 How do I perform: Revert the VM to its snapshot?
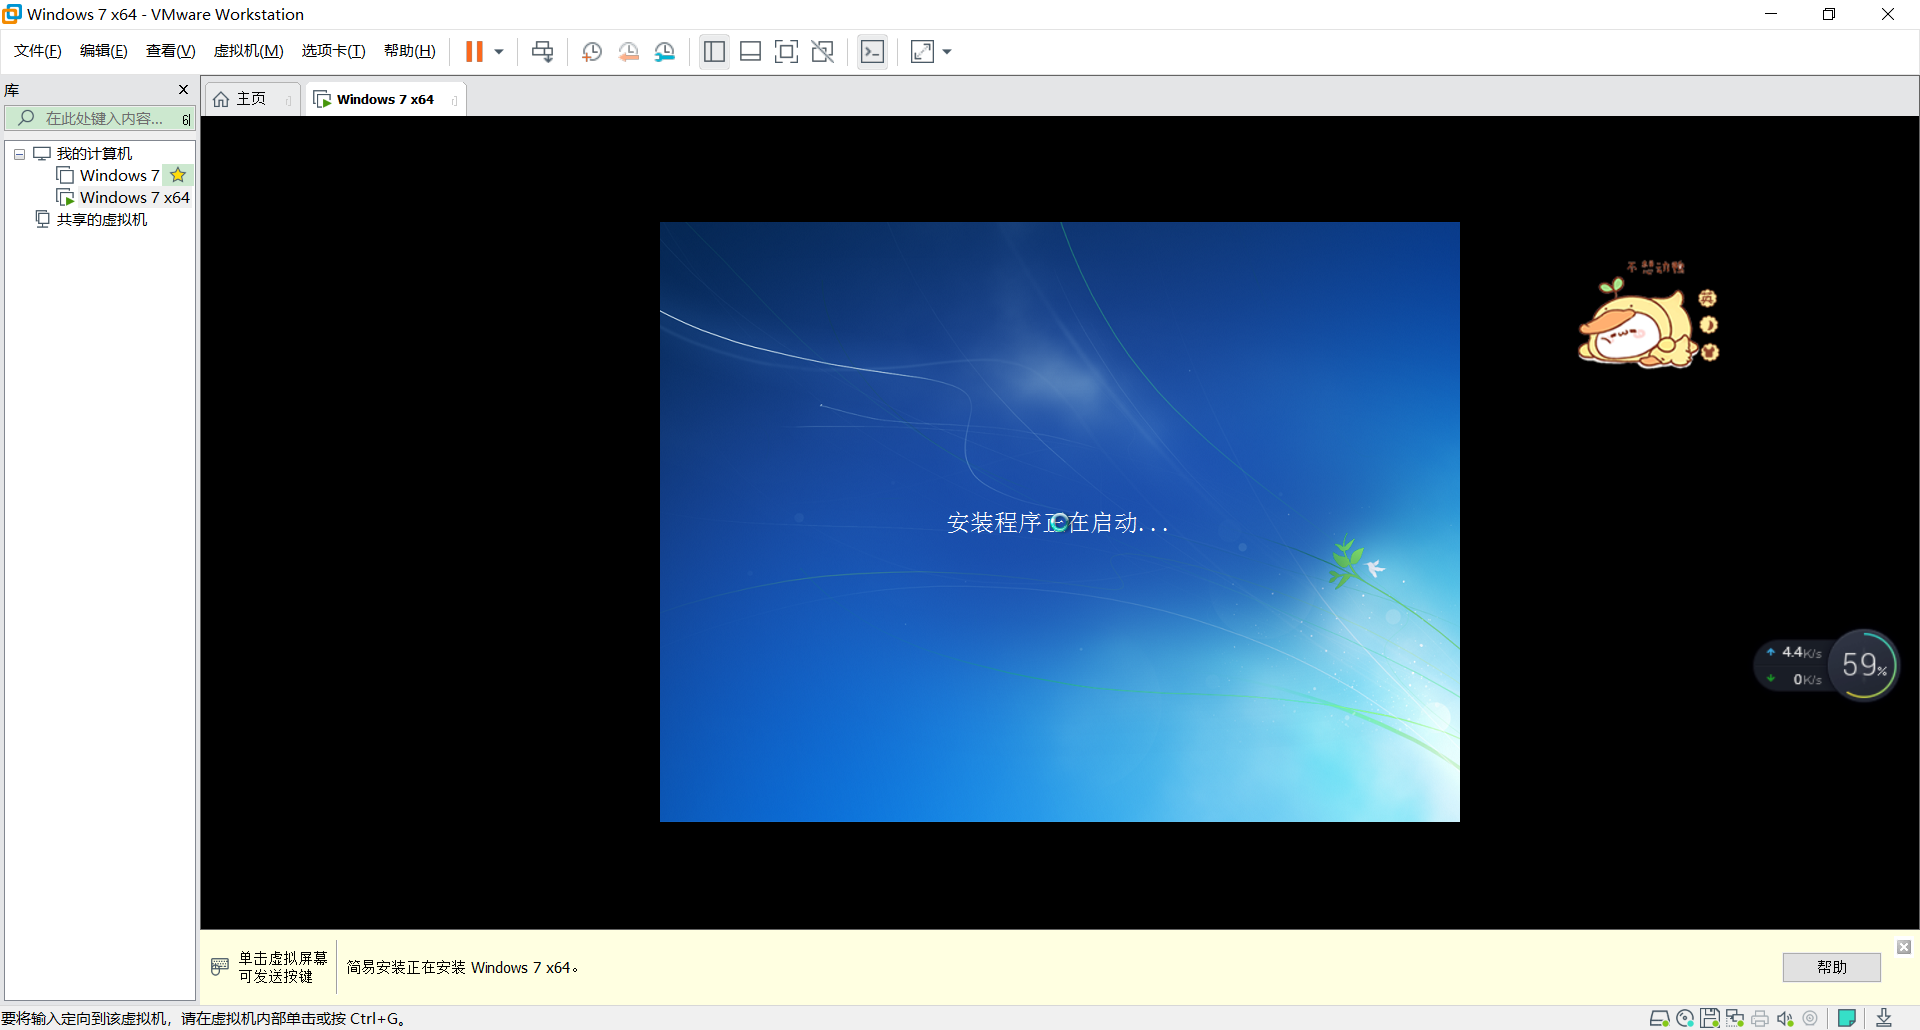tap(629, 51)
